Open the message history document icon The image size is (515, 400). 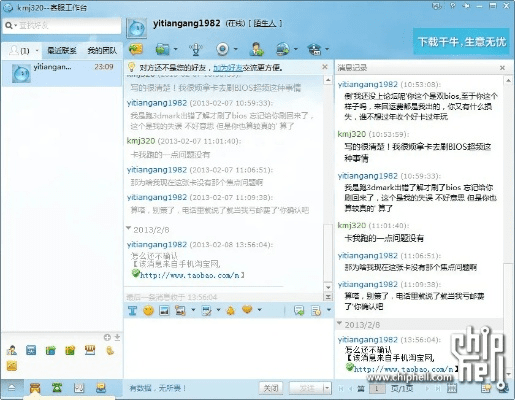[x=316, y=311]
